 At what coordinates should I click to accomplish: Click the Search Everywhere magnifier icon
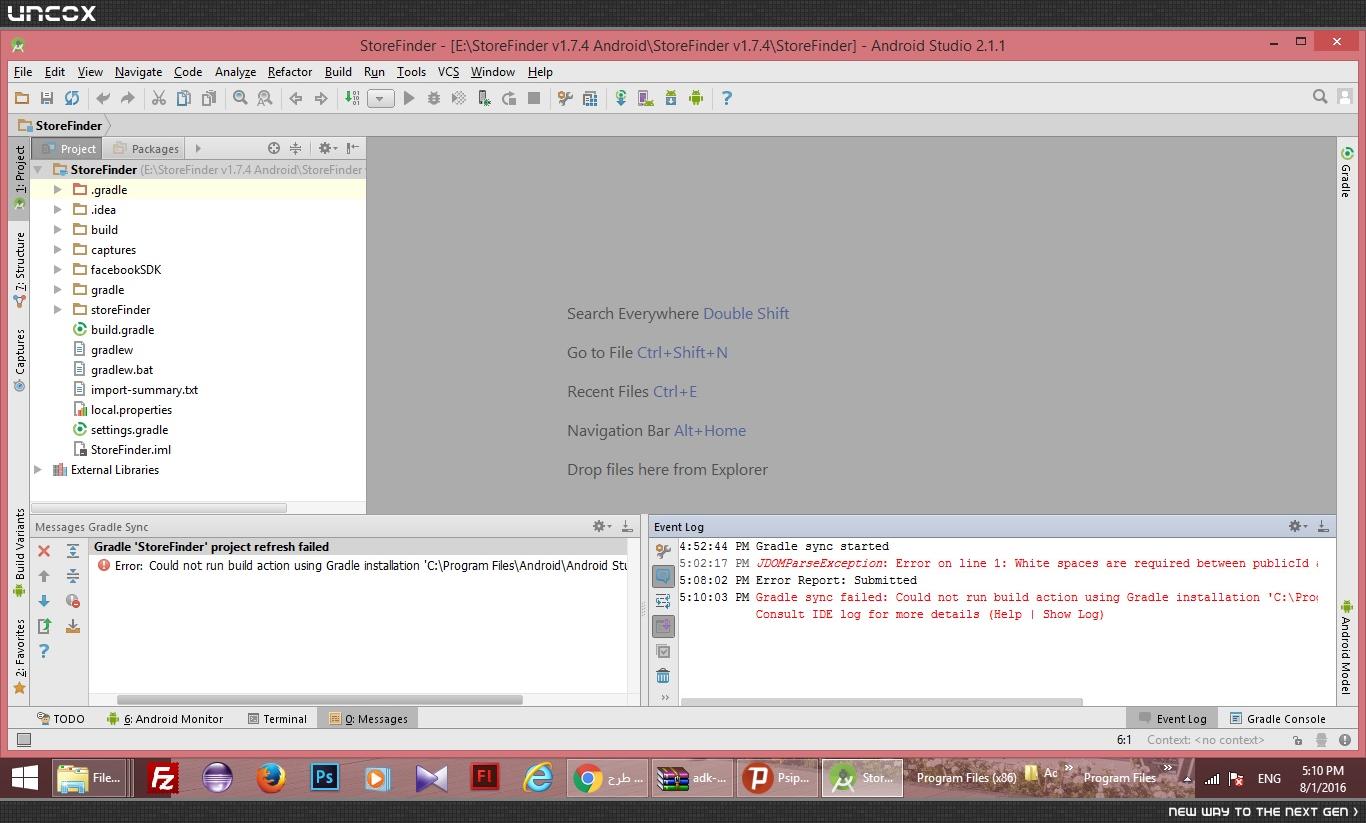1320,97
